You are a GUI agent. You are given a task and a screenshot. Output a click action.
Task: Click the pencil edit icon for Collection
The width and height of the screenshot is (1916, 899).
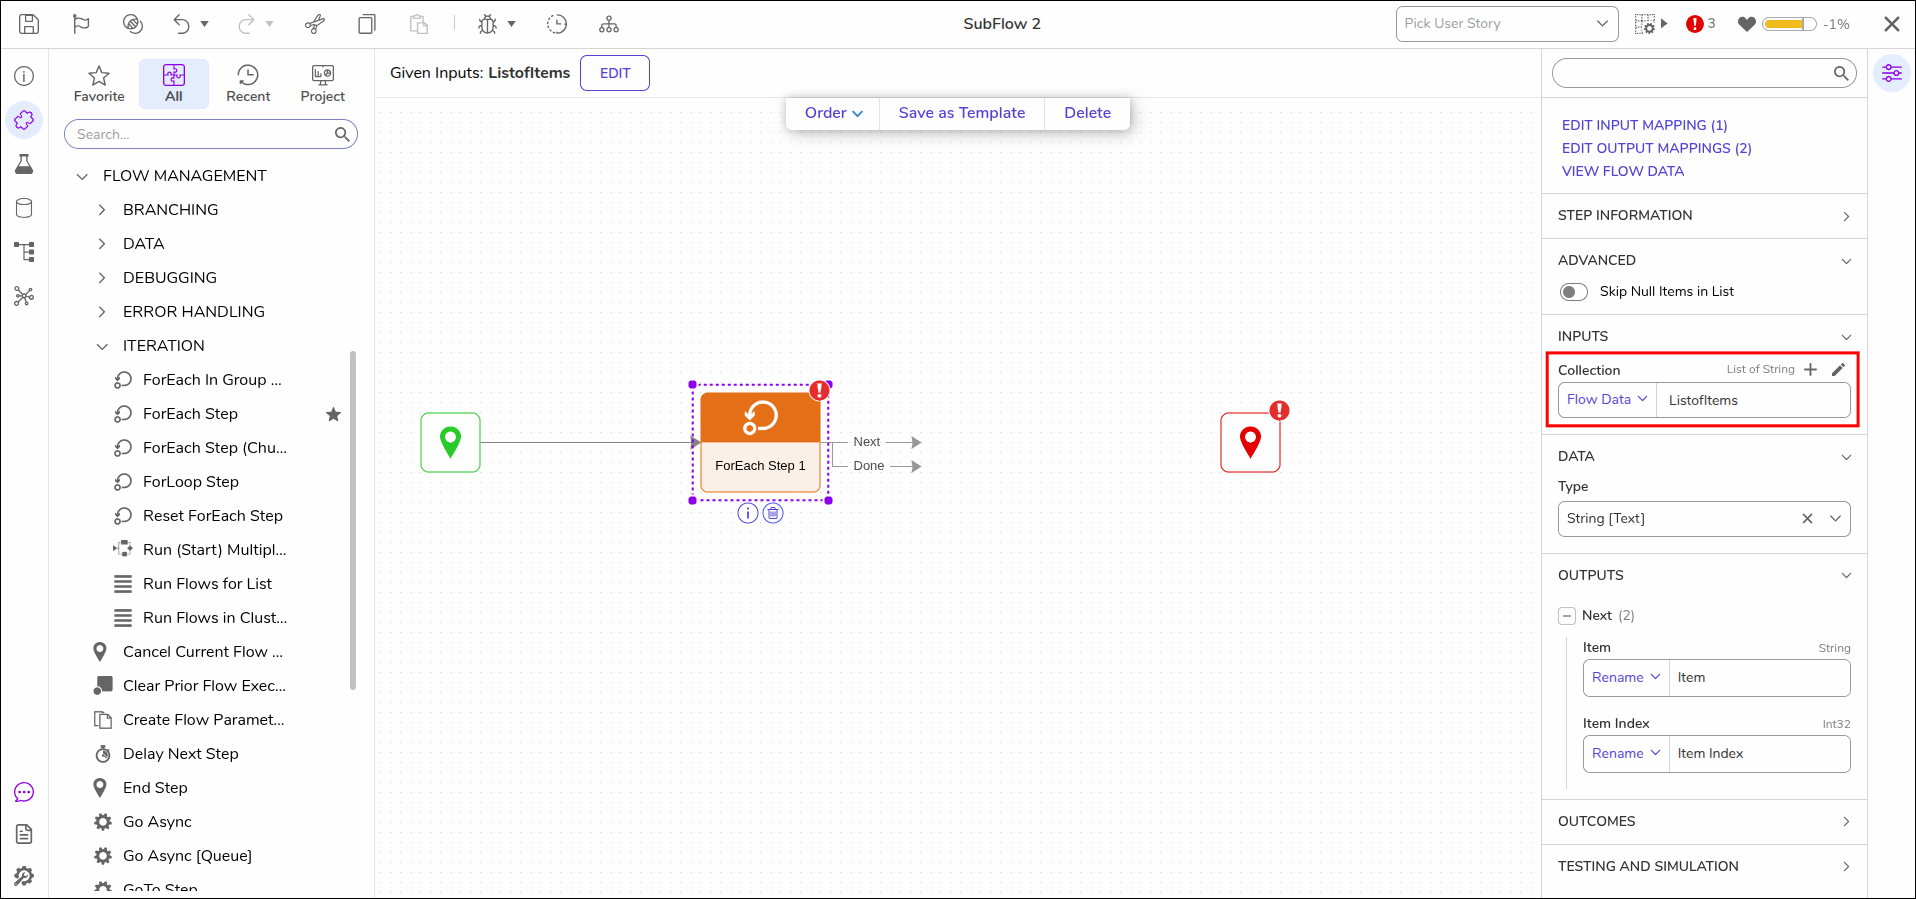(1838, 369)
